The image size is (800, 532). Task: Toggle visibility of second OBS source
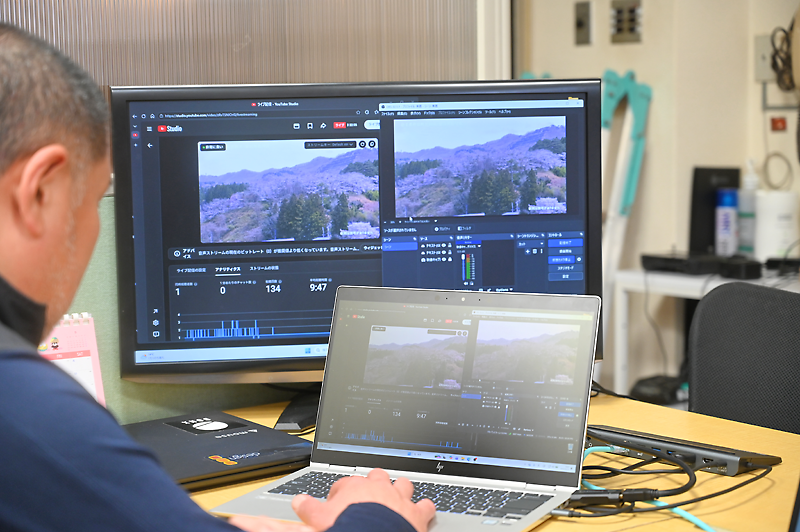[444, 253]
